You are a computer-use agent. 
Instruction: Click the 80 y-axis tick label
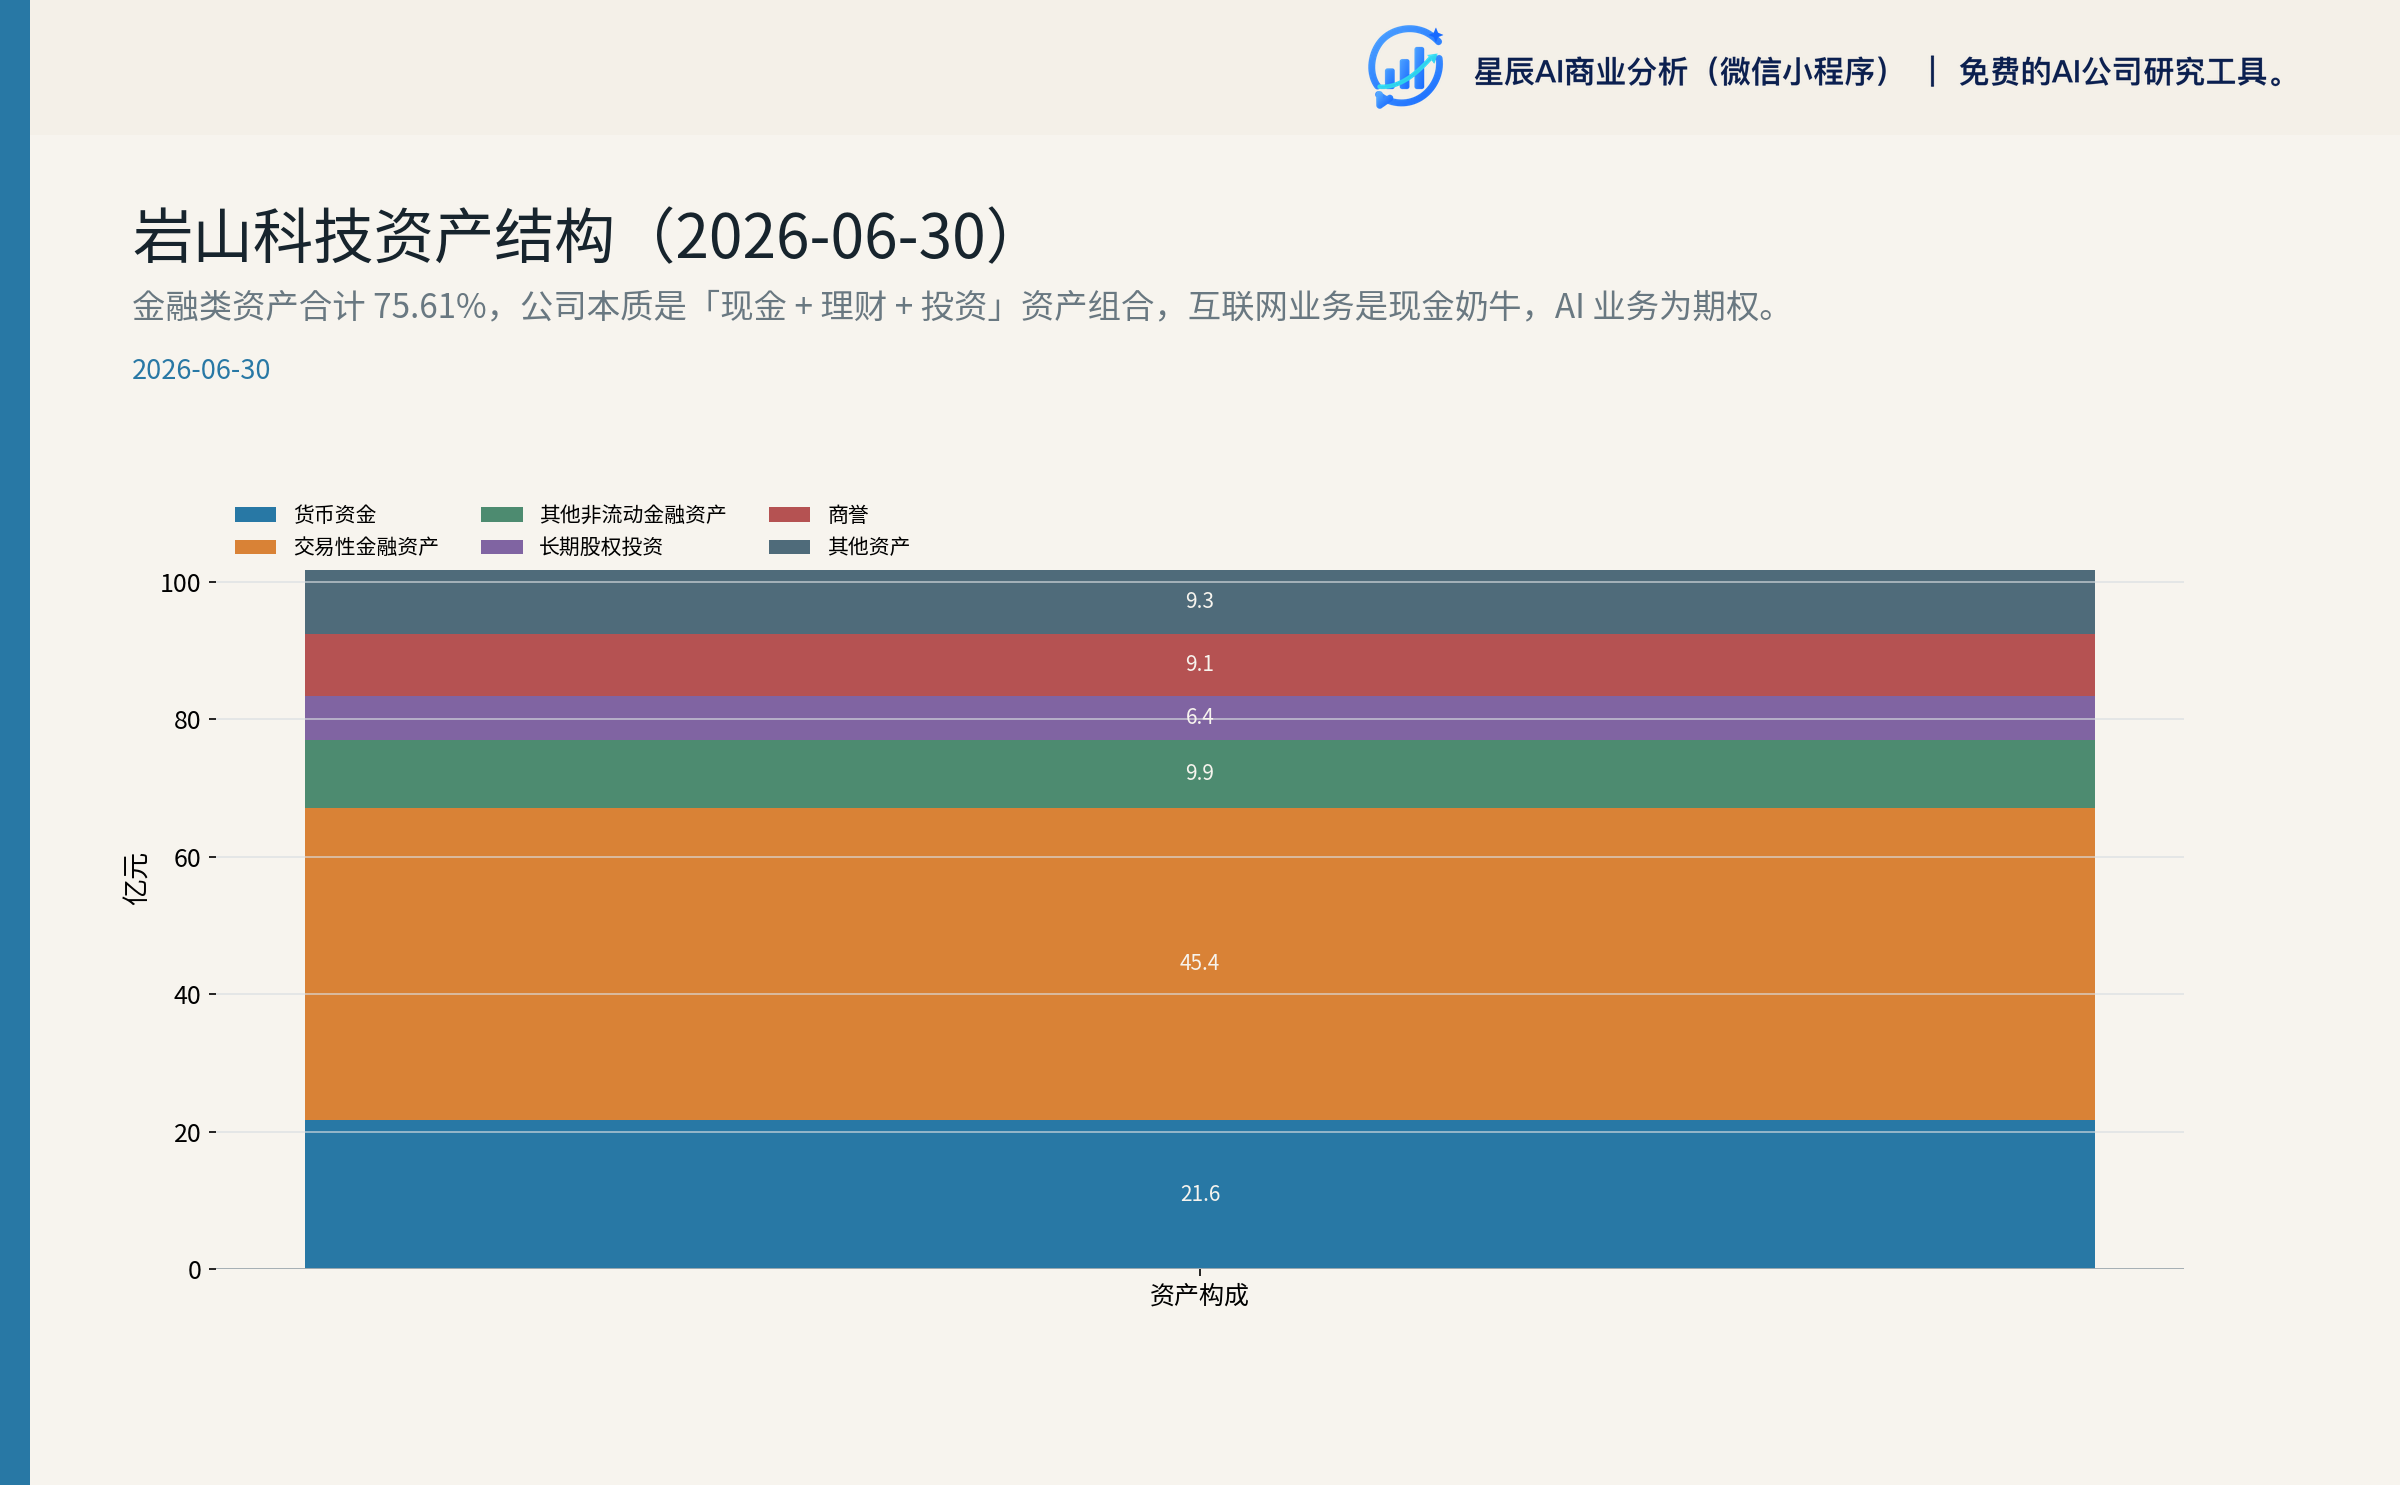pos(187,720)
